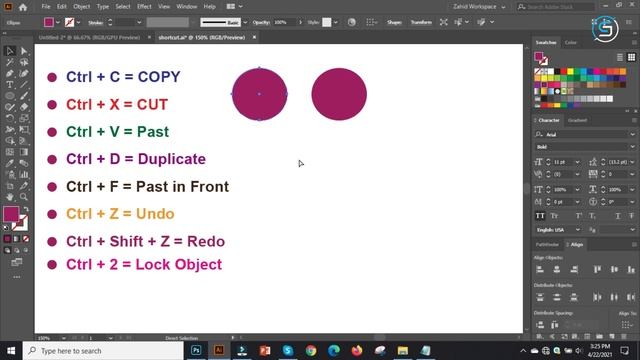
Task: Click Vertical Distribute Top in Distribute Objects
Action: pyautogui.click(x=540, y=297)
